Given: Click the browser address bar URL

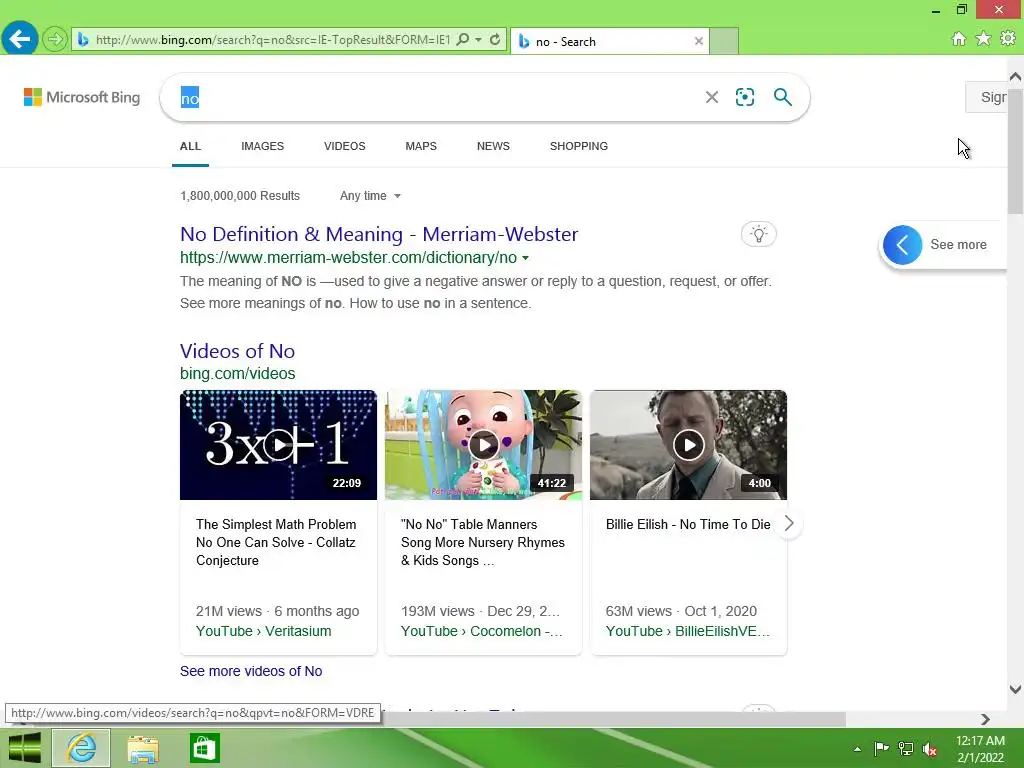Looking at the screenshot, I should tap(273, 40).
